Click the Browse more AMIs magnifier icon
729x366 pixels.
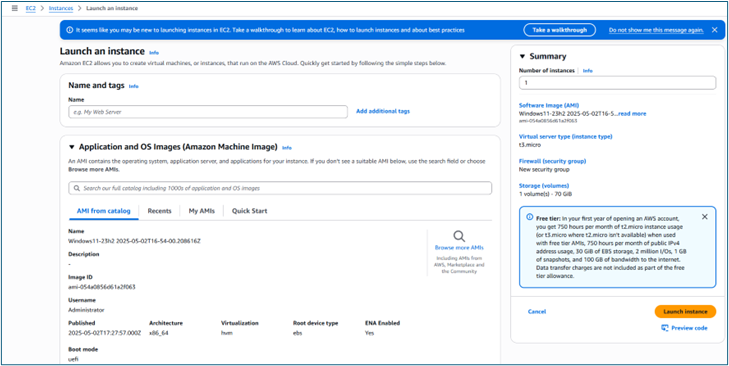pos(459,236)
